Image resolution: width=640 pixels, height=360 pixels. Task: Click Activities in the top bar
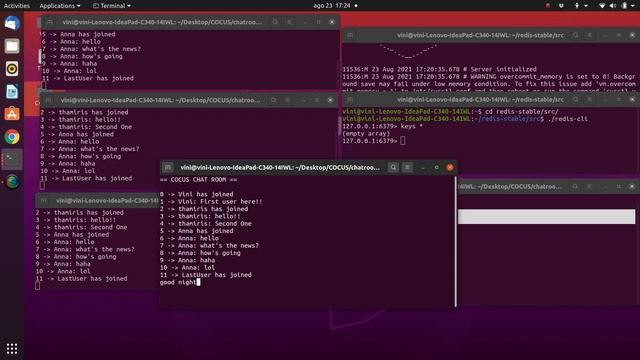pyautogui.click(x=17, y=6)
